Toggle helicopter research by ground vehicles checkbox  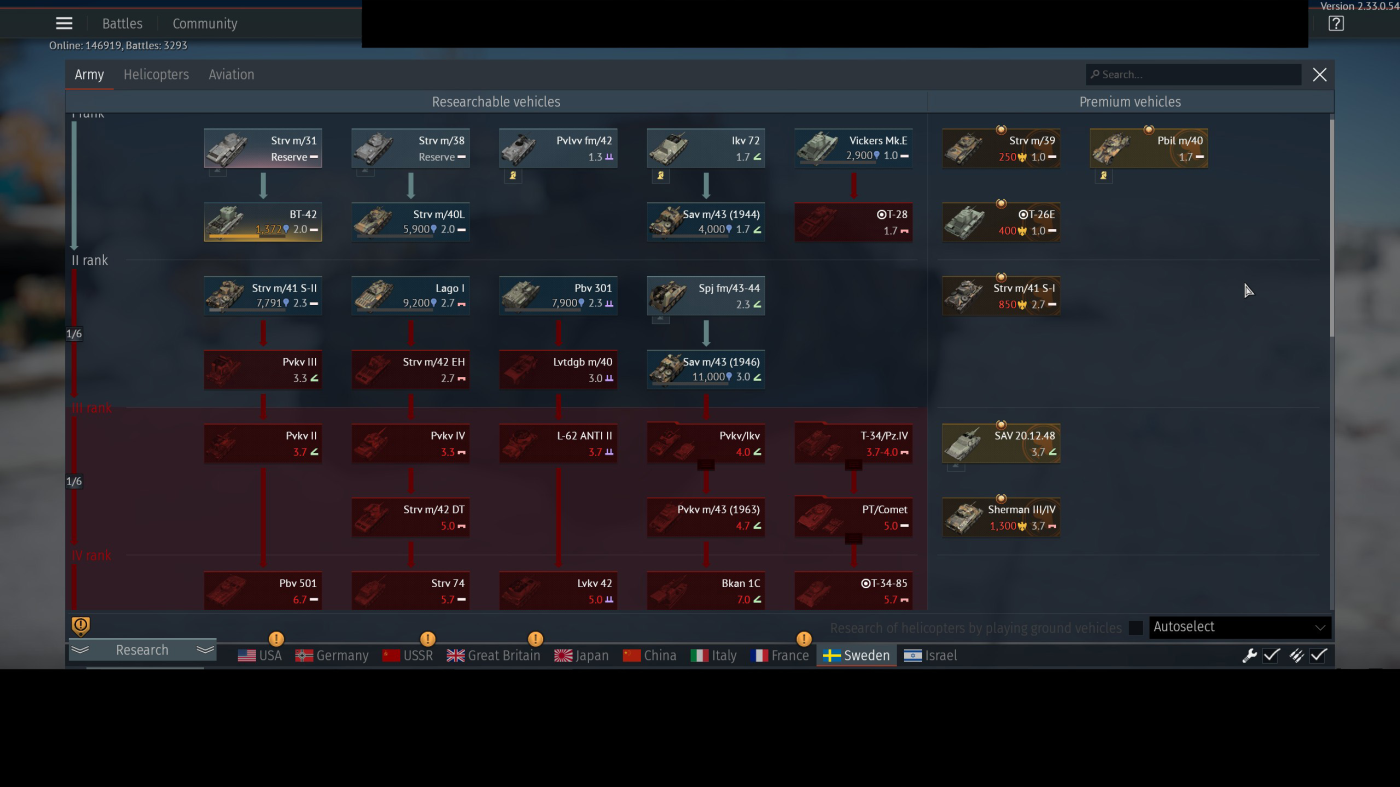click(x=1136, y=628)
